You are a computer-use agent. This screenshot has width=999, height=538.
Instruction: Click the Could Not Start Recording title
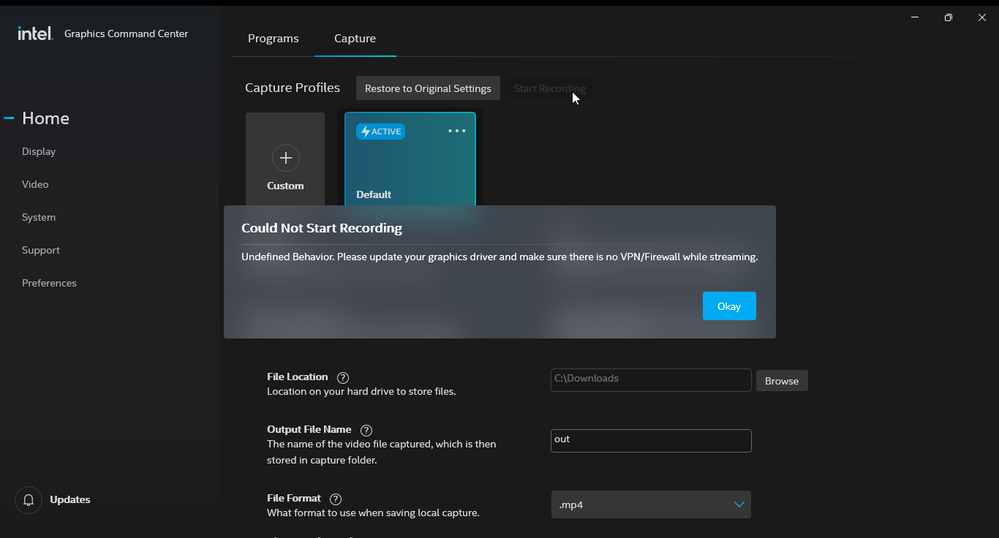322,228
